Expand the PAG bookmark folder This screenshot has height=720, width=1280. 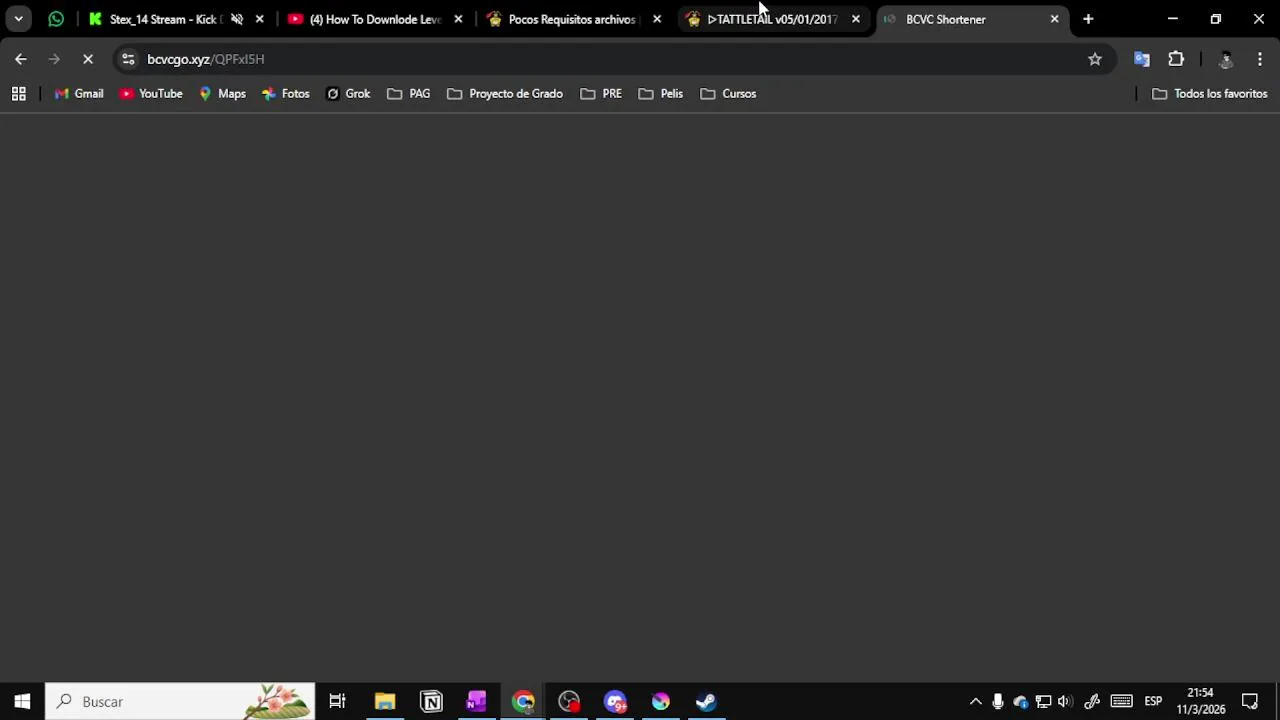409,93
